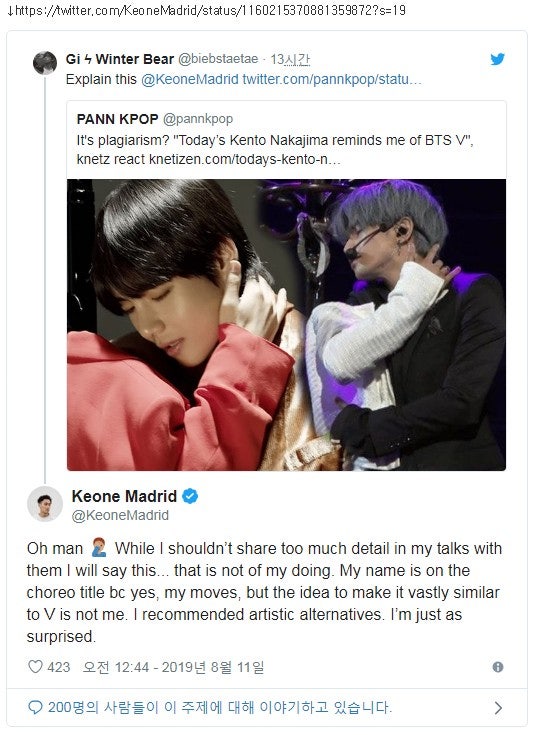Follow the knetizen.com/todays-kento-n… link
Image resolution: width=535 pixels, height=735 pixels.
(x=245, y=159)
